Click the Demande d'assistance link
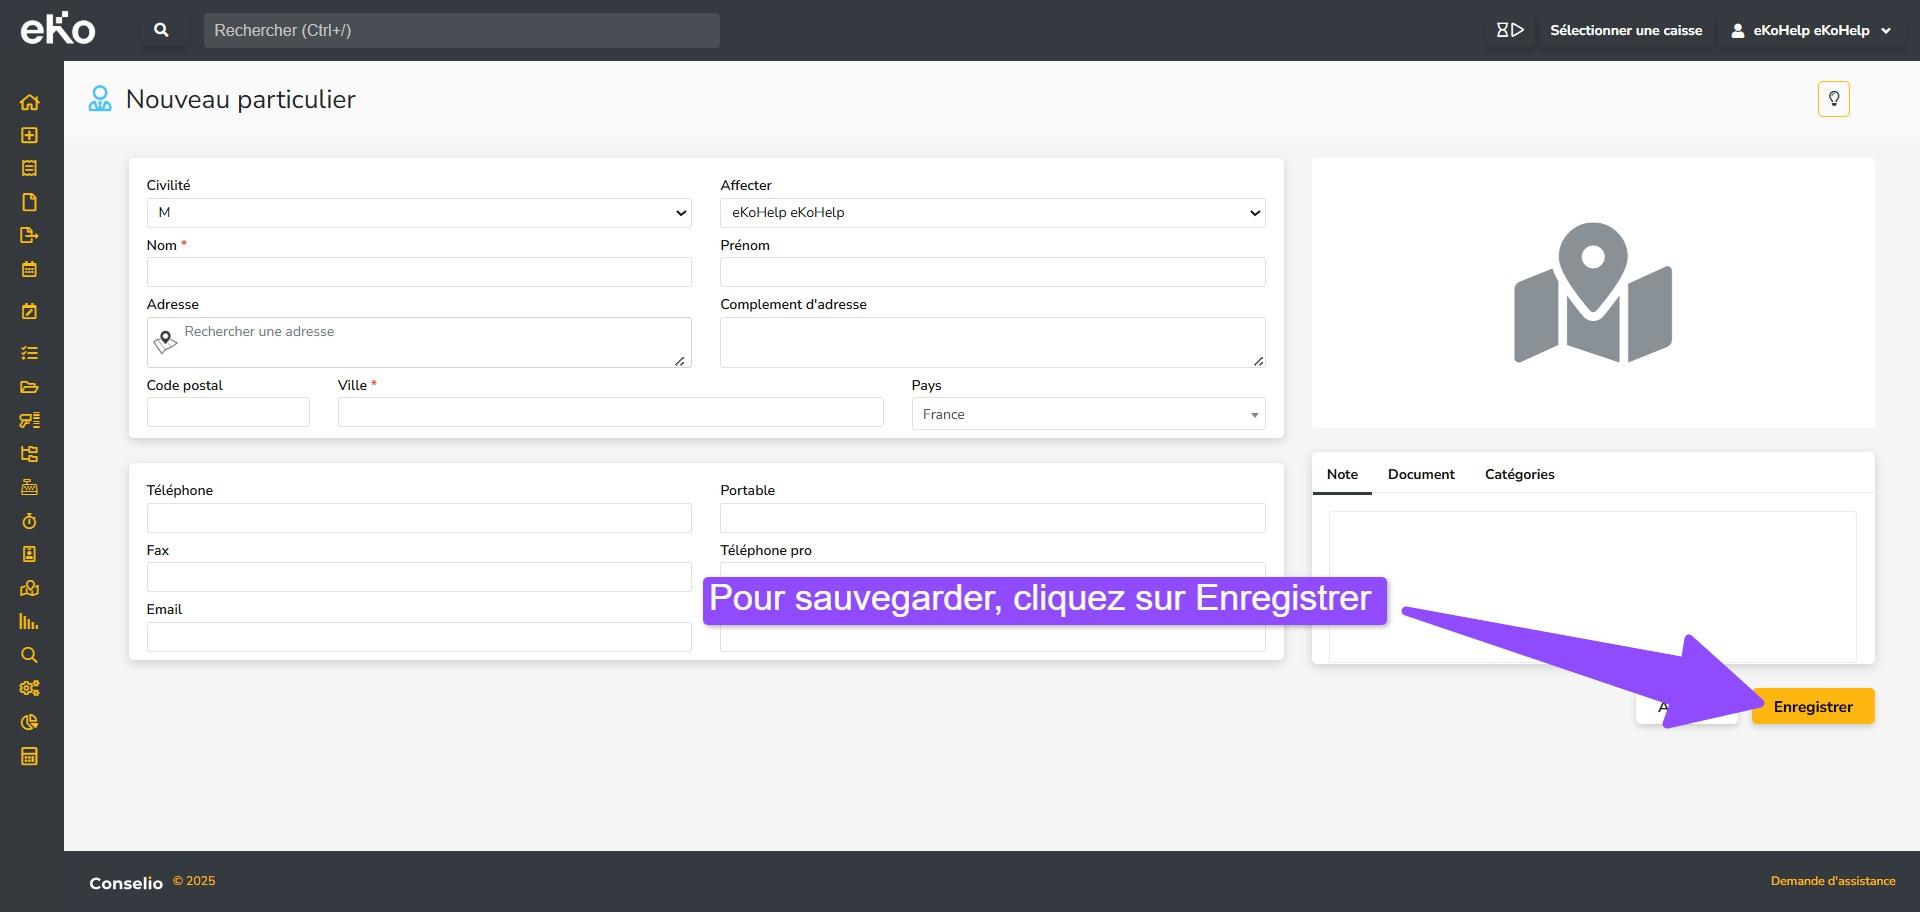The height and width of the screenshot is (912, 1920). click(x=1832, y=881)
